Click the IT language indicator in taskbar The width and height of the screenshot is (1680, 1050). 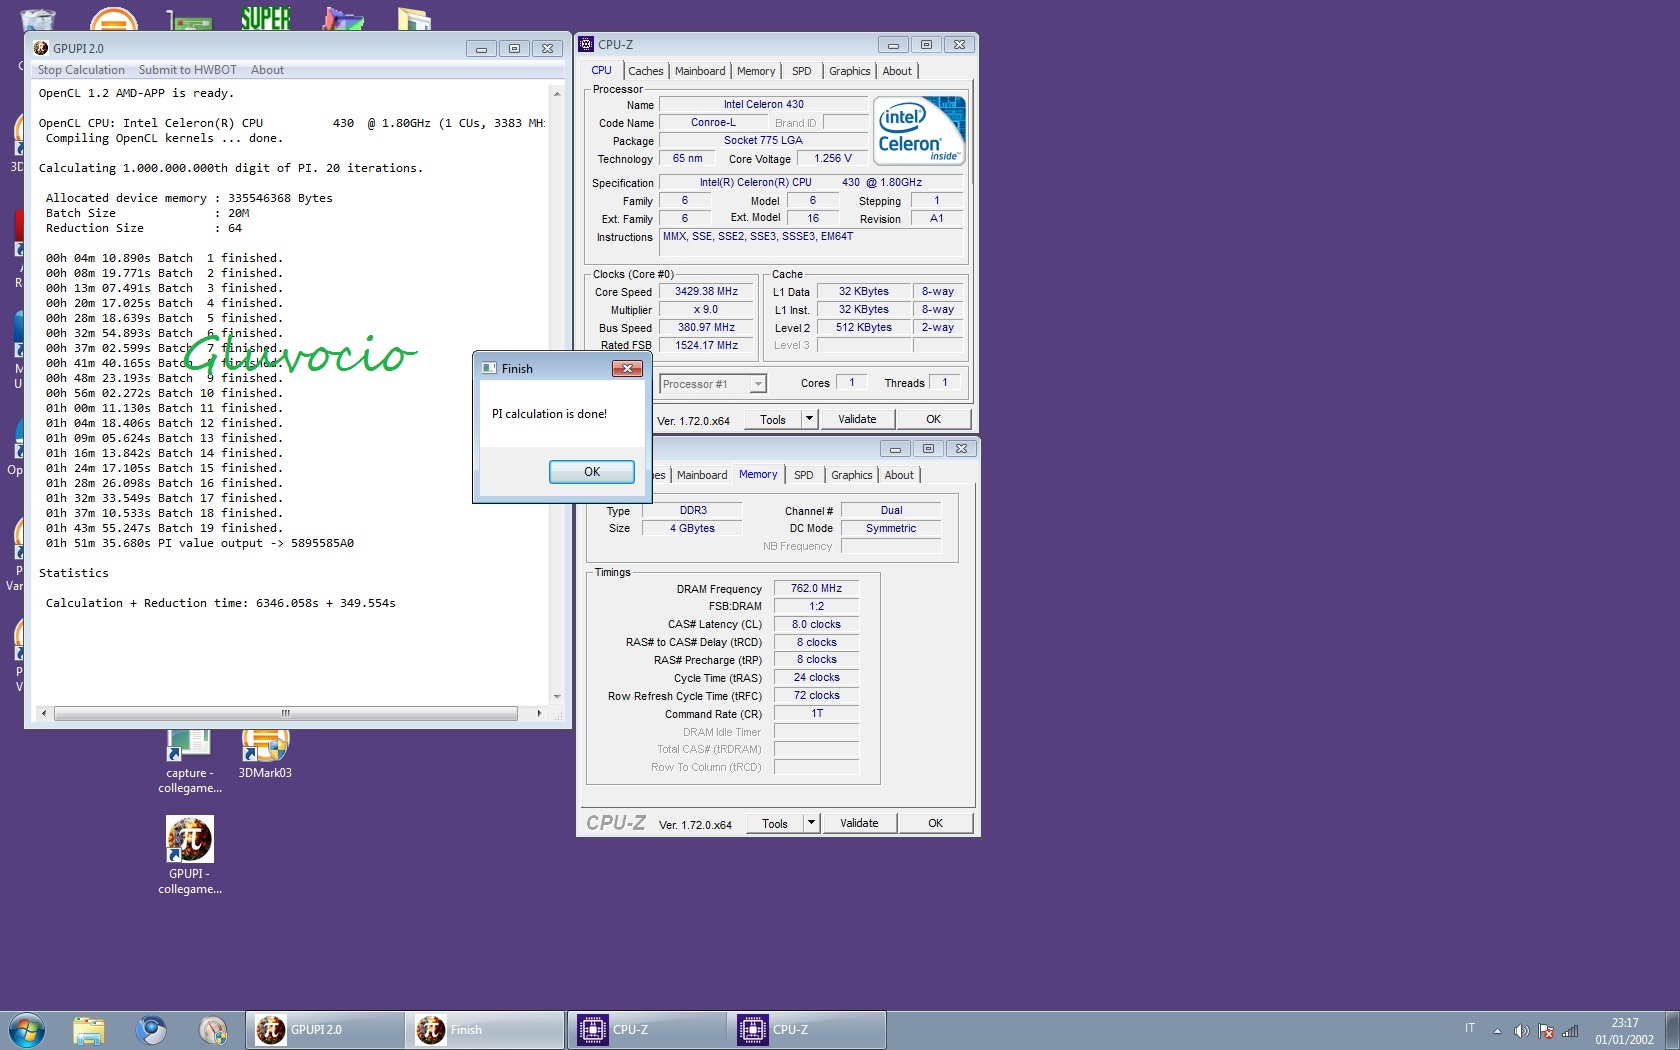[x=1470, y=1028]
